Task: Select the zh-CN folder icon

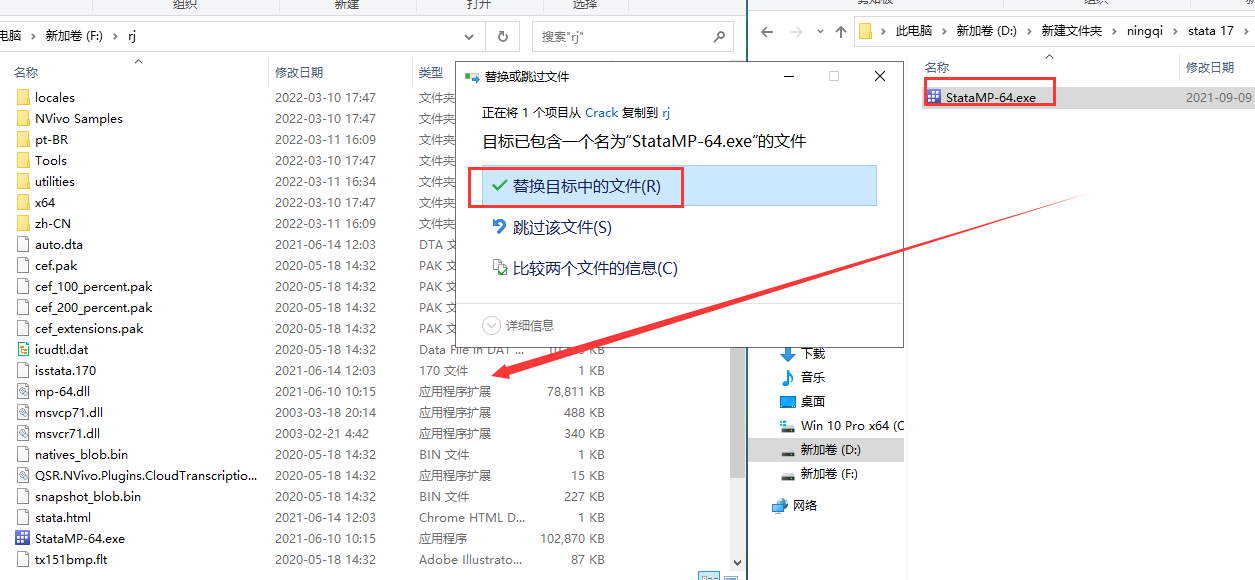Action: pyautogui.click(x=24, y=223)
